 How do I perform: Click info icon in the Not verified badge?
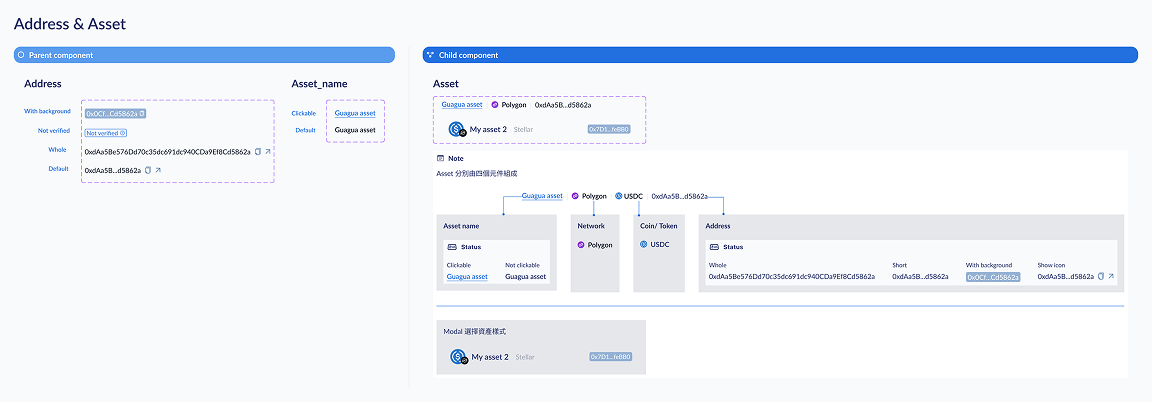[x=123, y=132]
